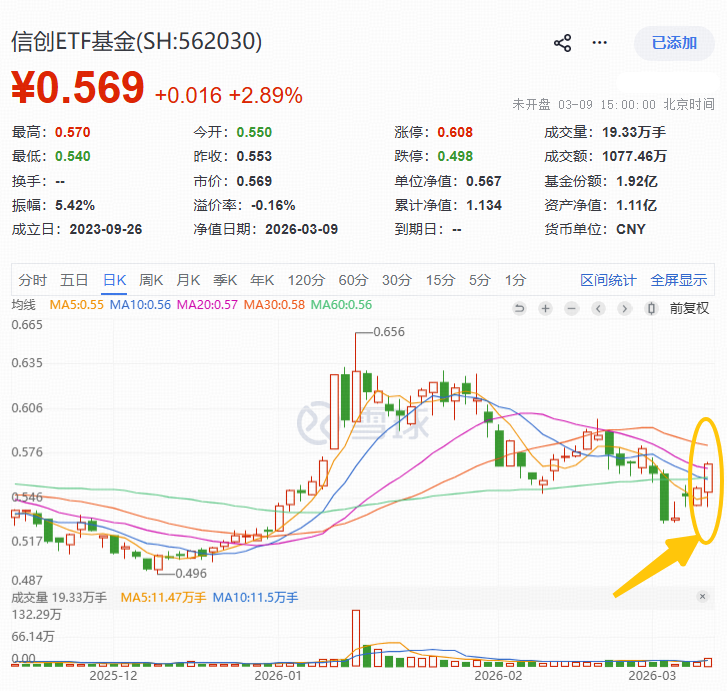The height and width of the screenshot is (691, 727).
Task: Zoom out the K-line chart with minus icon
Action: click(x=572, y=308)
